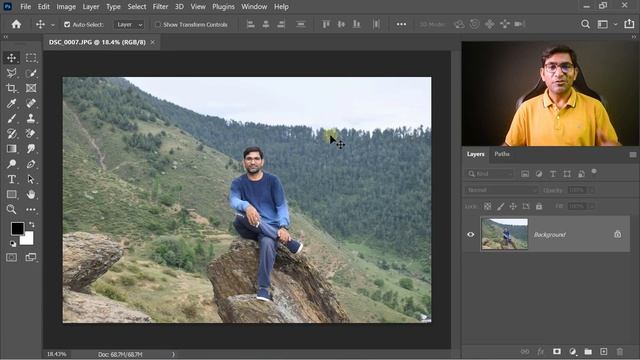This screenshot has height=360, width=640.
Task: Open the Opacity value dropdown
Action: (591, 190)
